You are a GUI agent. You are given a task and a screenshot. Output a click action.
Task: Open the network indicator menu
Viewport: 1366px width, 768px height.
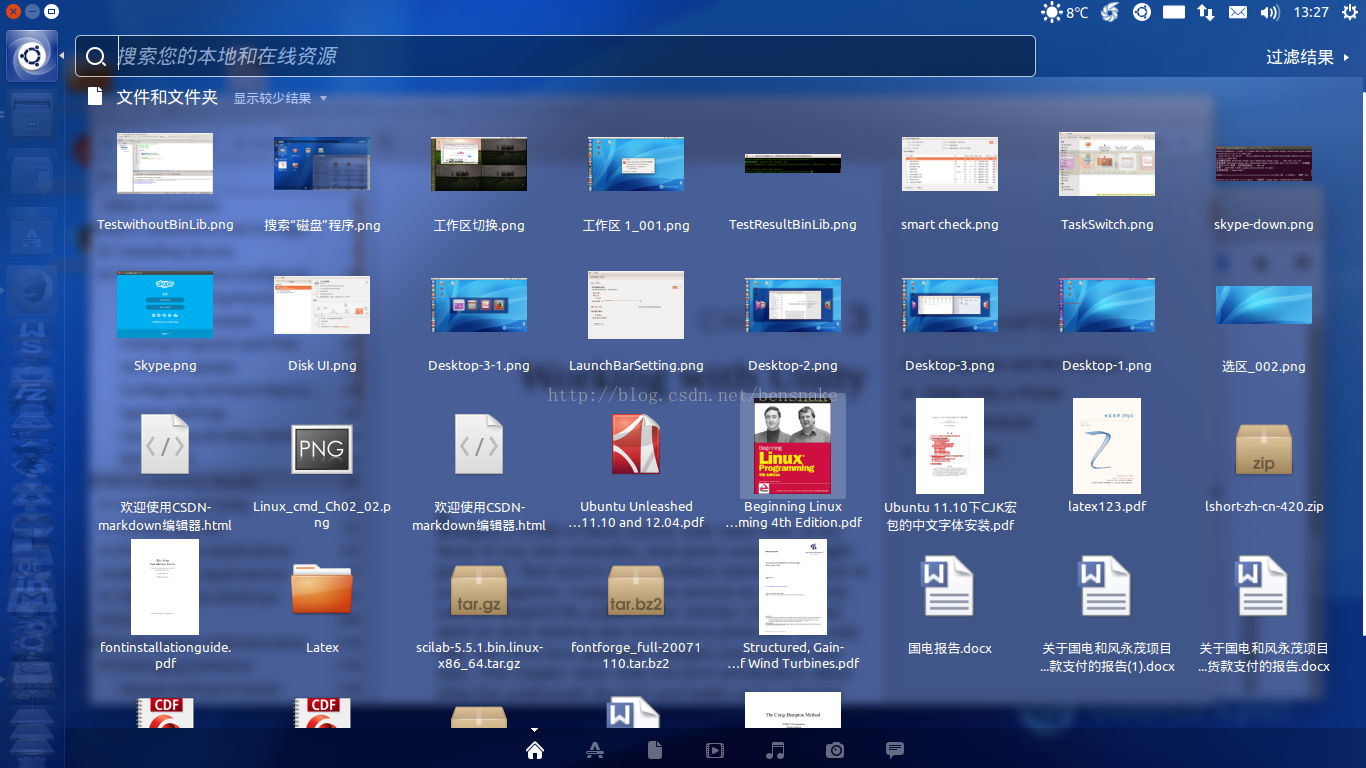point(1206,13)
